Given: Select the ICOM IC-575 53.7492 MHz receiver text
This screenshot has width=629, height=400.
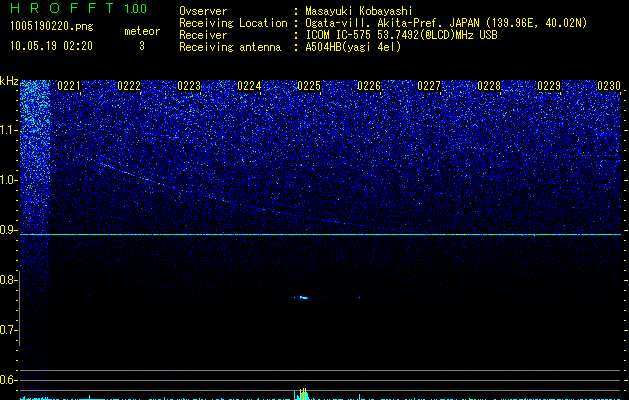Looking at the screenshot, I should [401, 35].
